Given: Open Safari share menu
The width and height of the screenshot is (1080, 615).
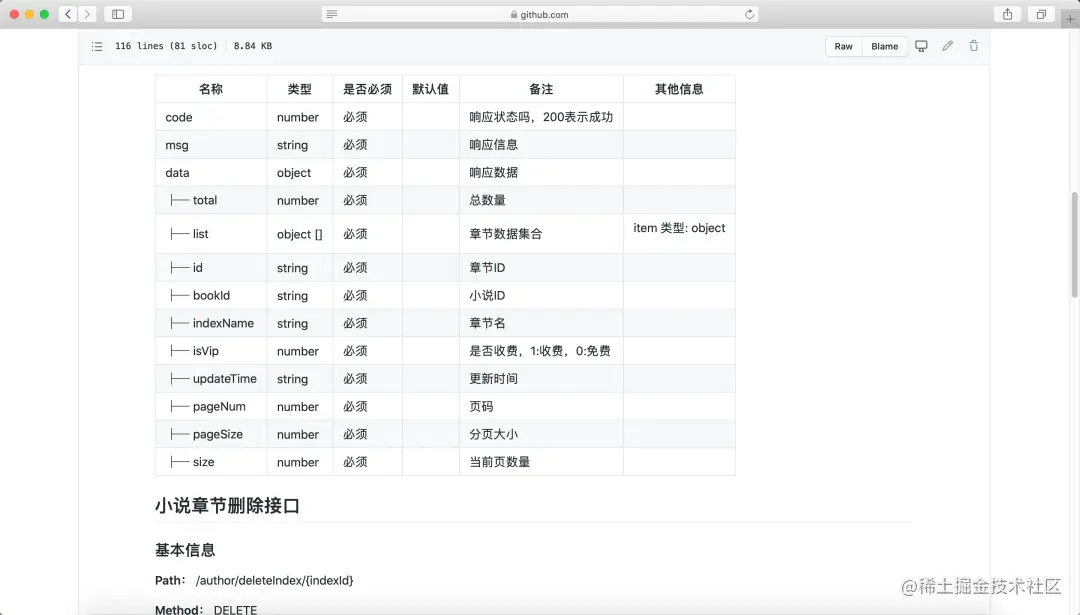Looking at the screenshot, I should point(1008,14).
